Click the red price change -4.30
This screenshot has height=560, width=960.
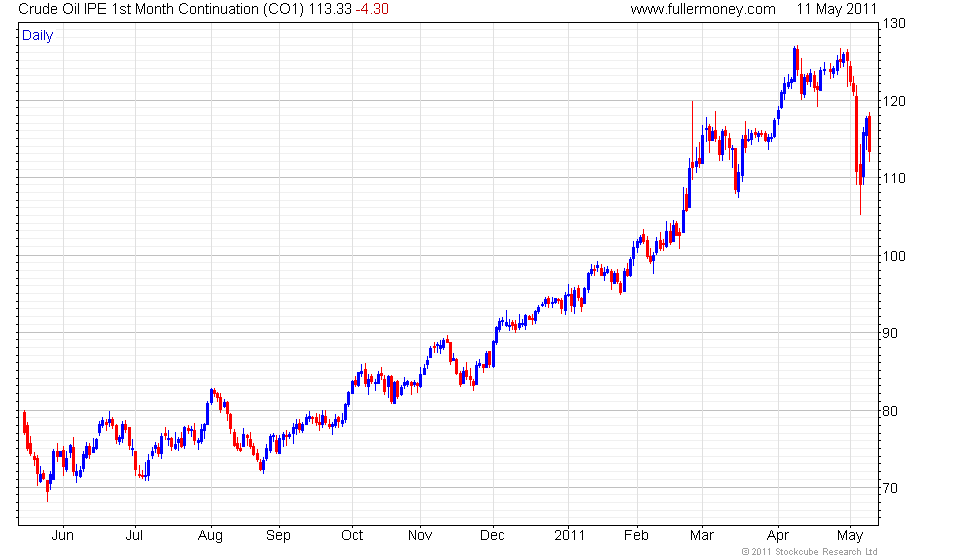pyautogui.click(x=372, y=9)
